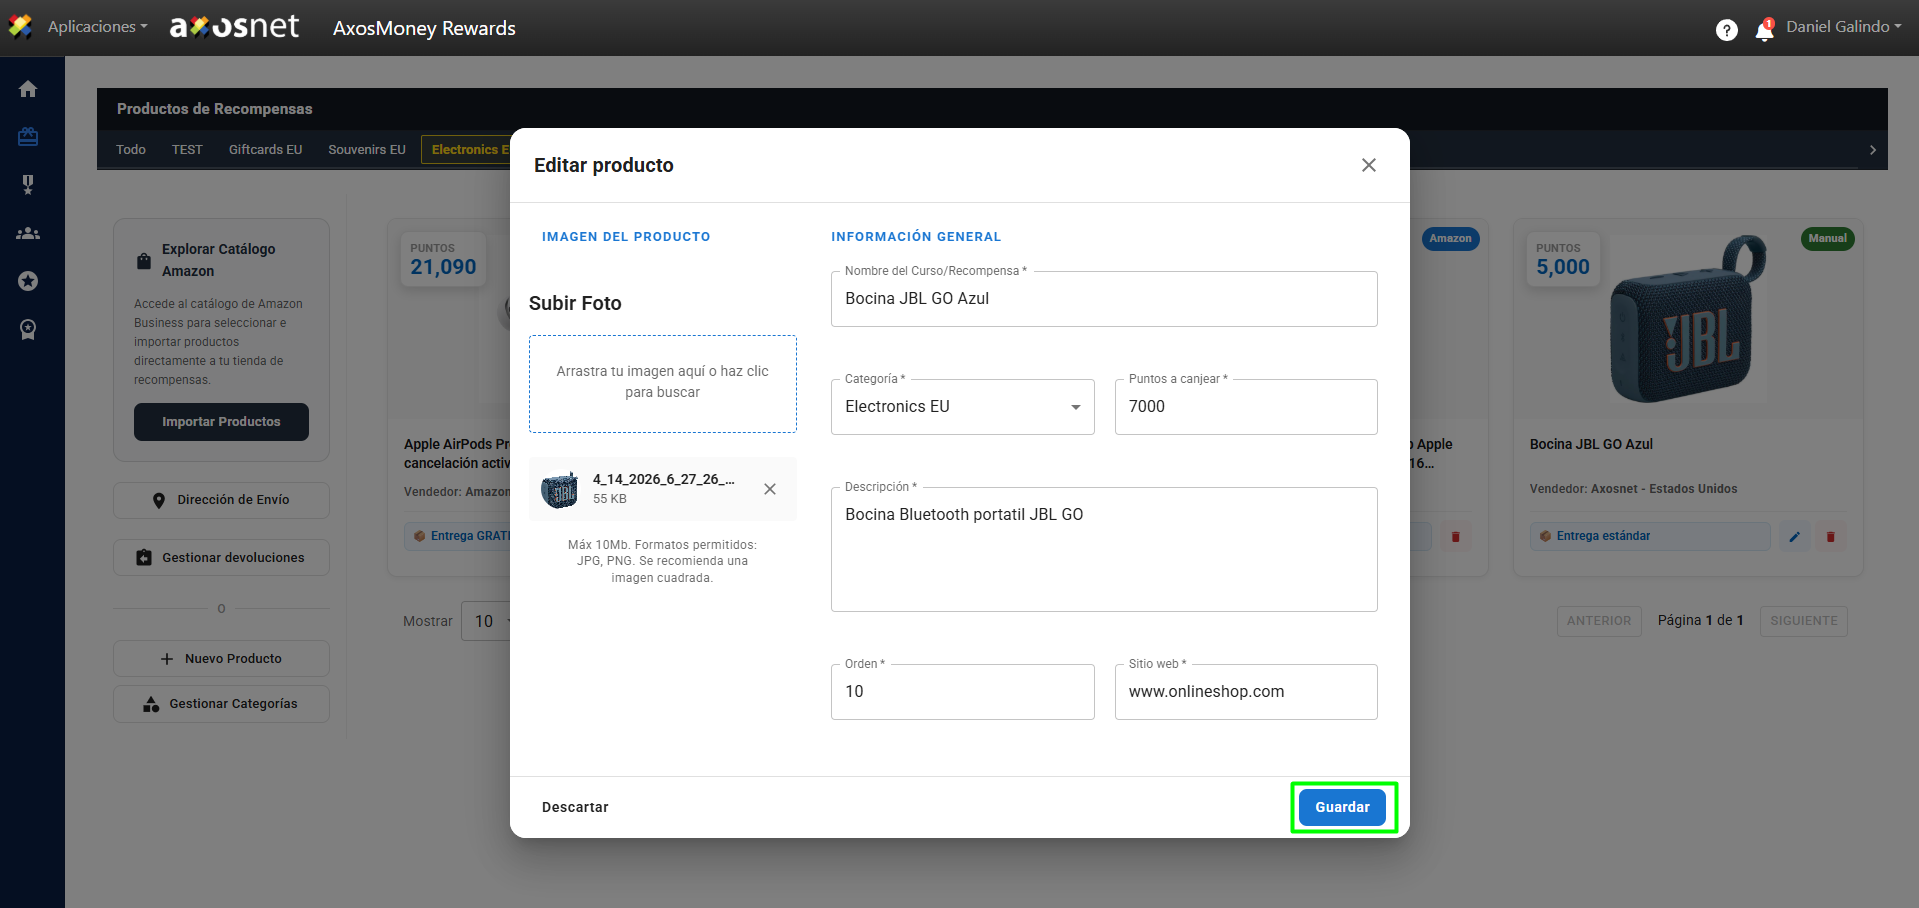Open the Daniel Galindo user menu

coord(1843,27)
